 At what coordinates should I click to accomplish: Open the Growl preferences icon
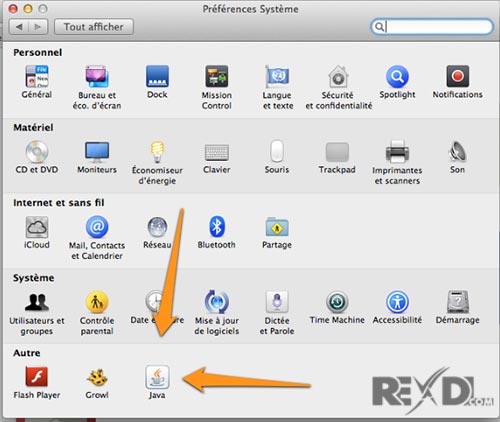[97, 377]
